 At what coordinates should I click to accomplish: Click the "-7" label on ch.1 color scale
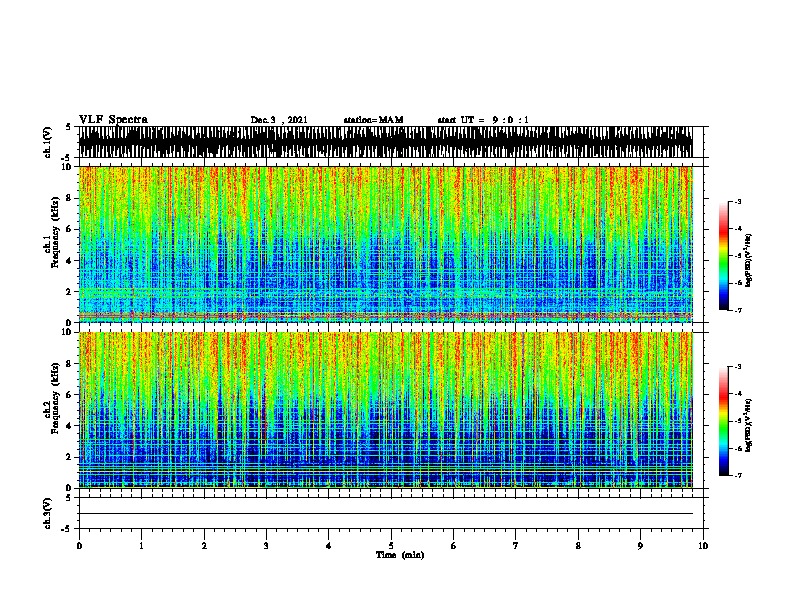(x=738, y=310)
